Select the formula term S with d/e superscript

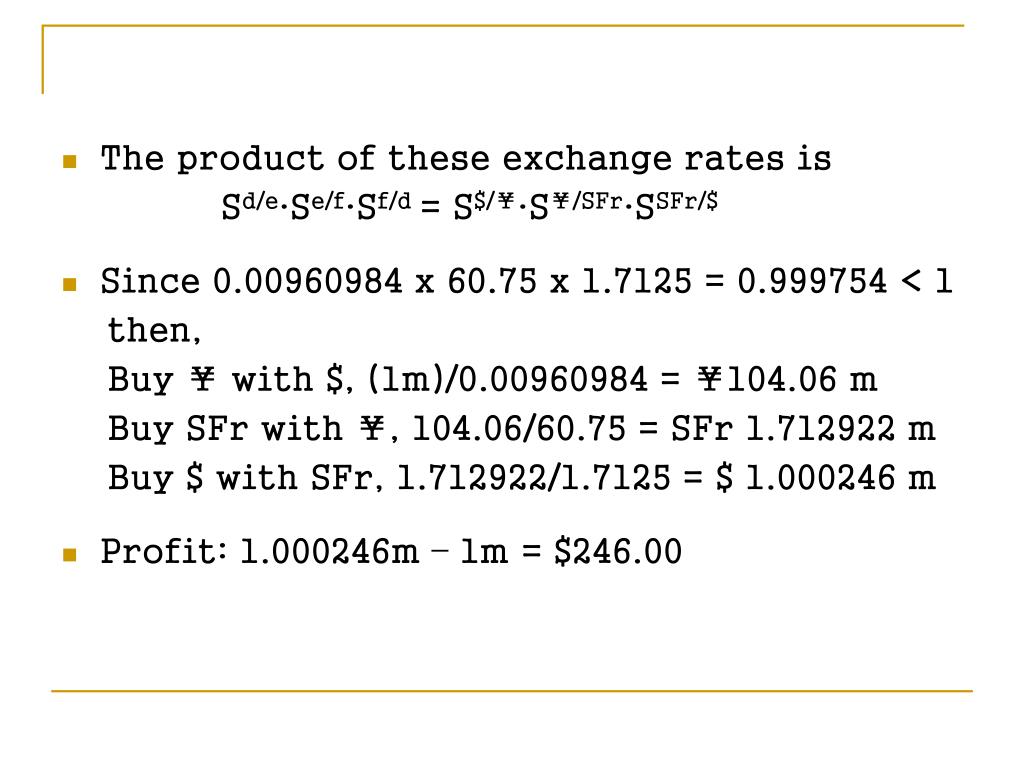point(251,205)
